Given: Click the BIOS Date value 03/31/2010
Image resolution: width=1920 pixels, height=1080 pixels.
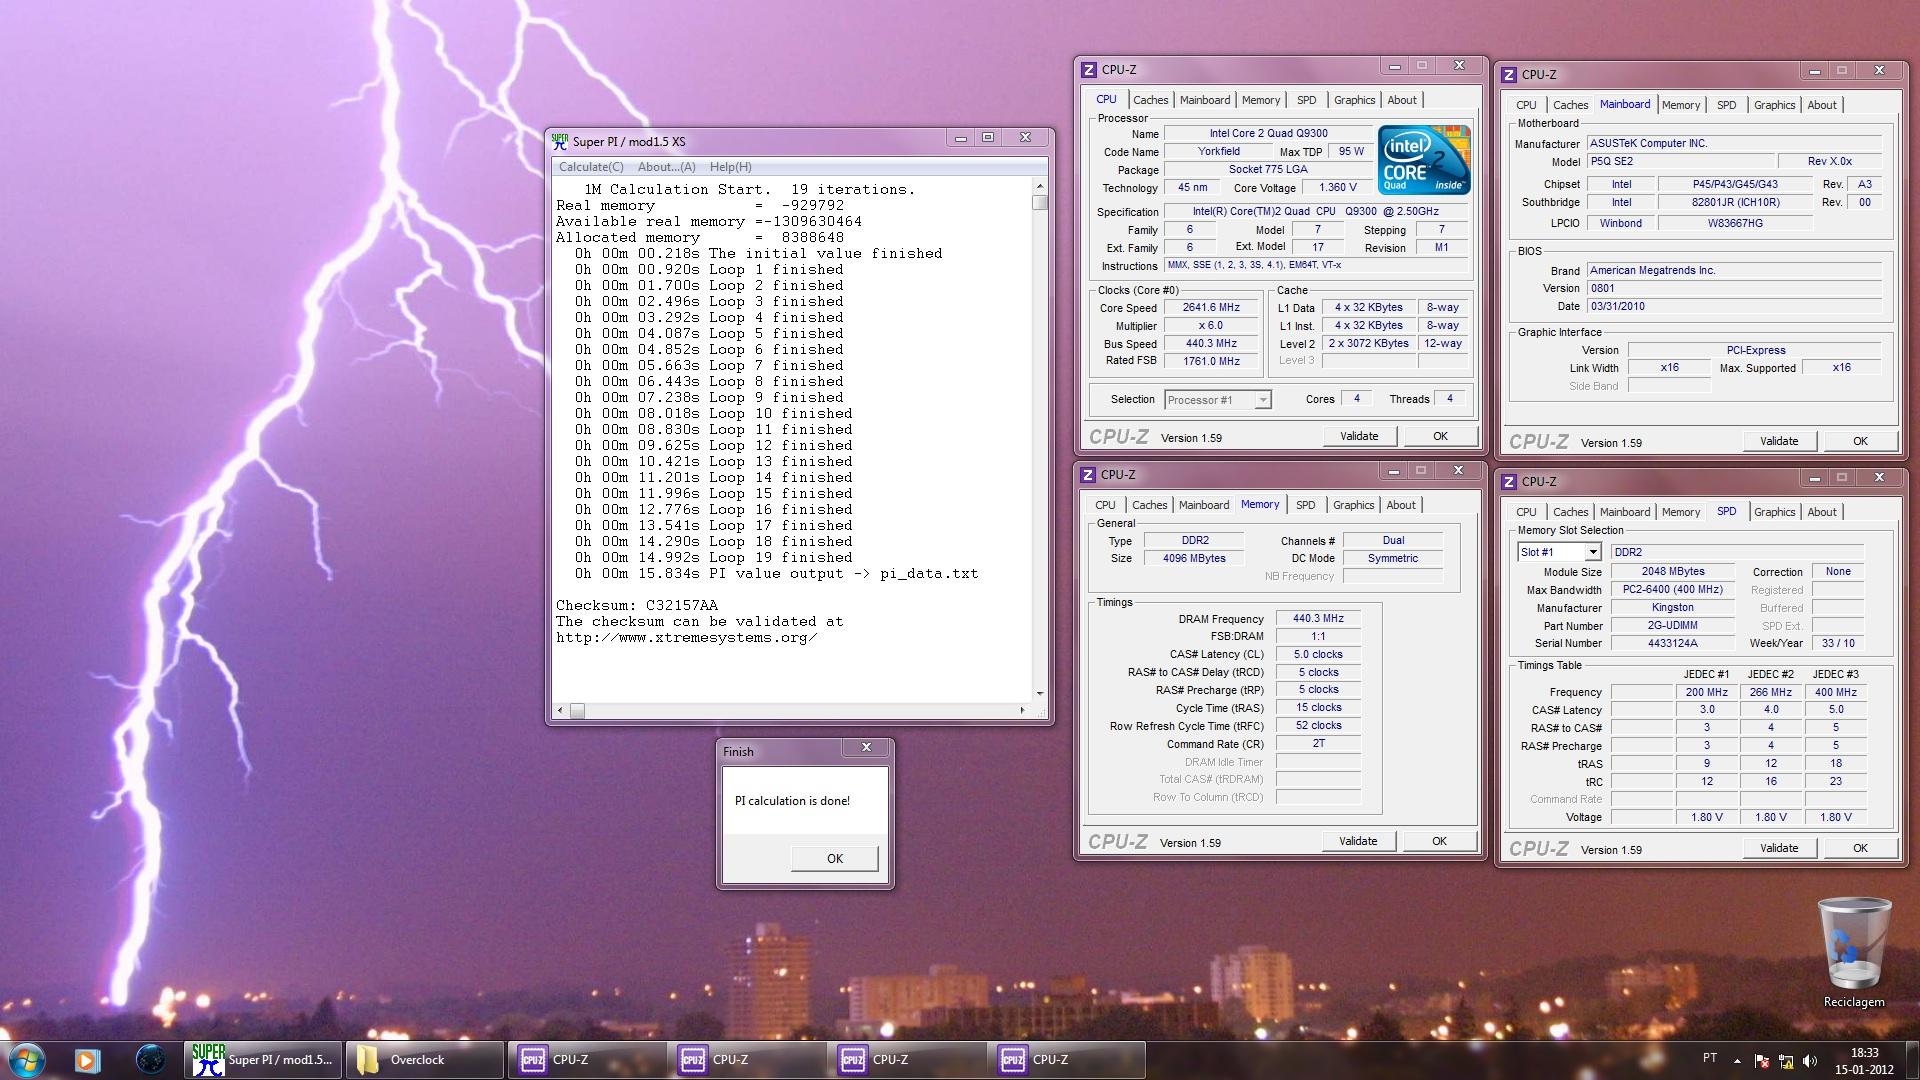Looking at the screenshot, I should coord(1735,307).
